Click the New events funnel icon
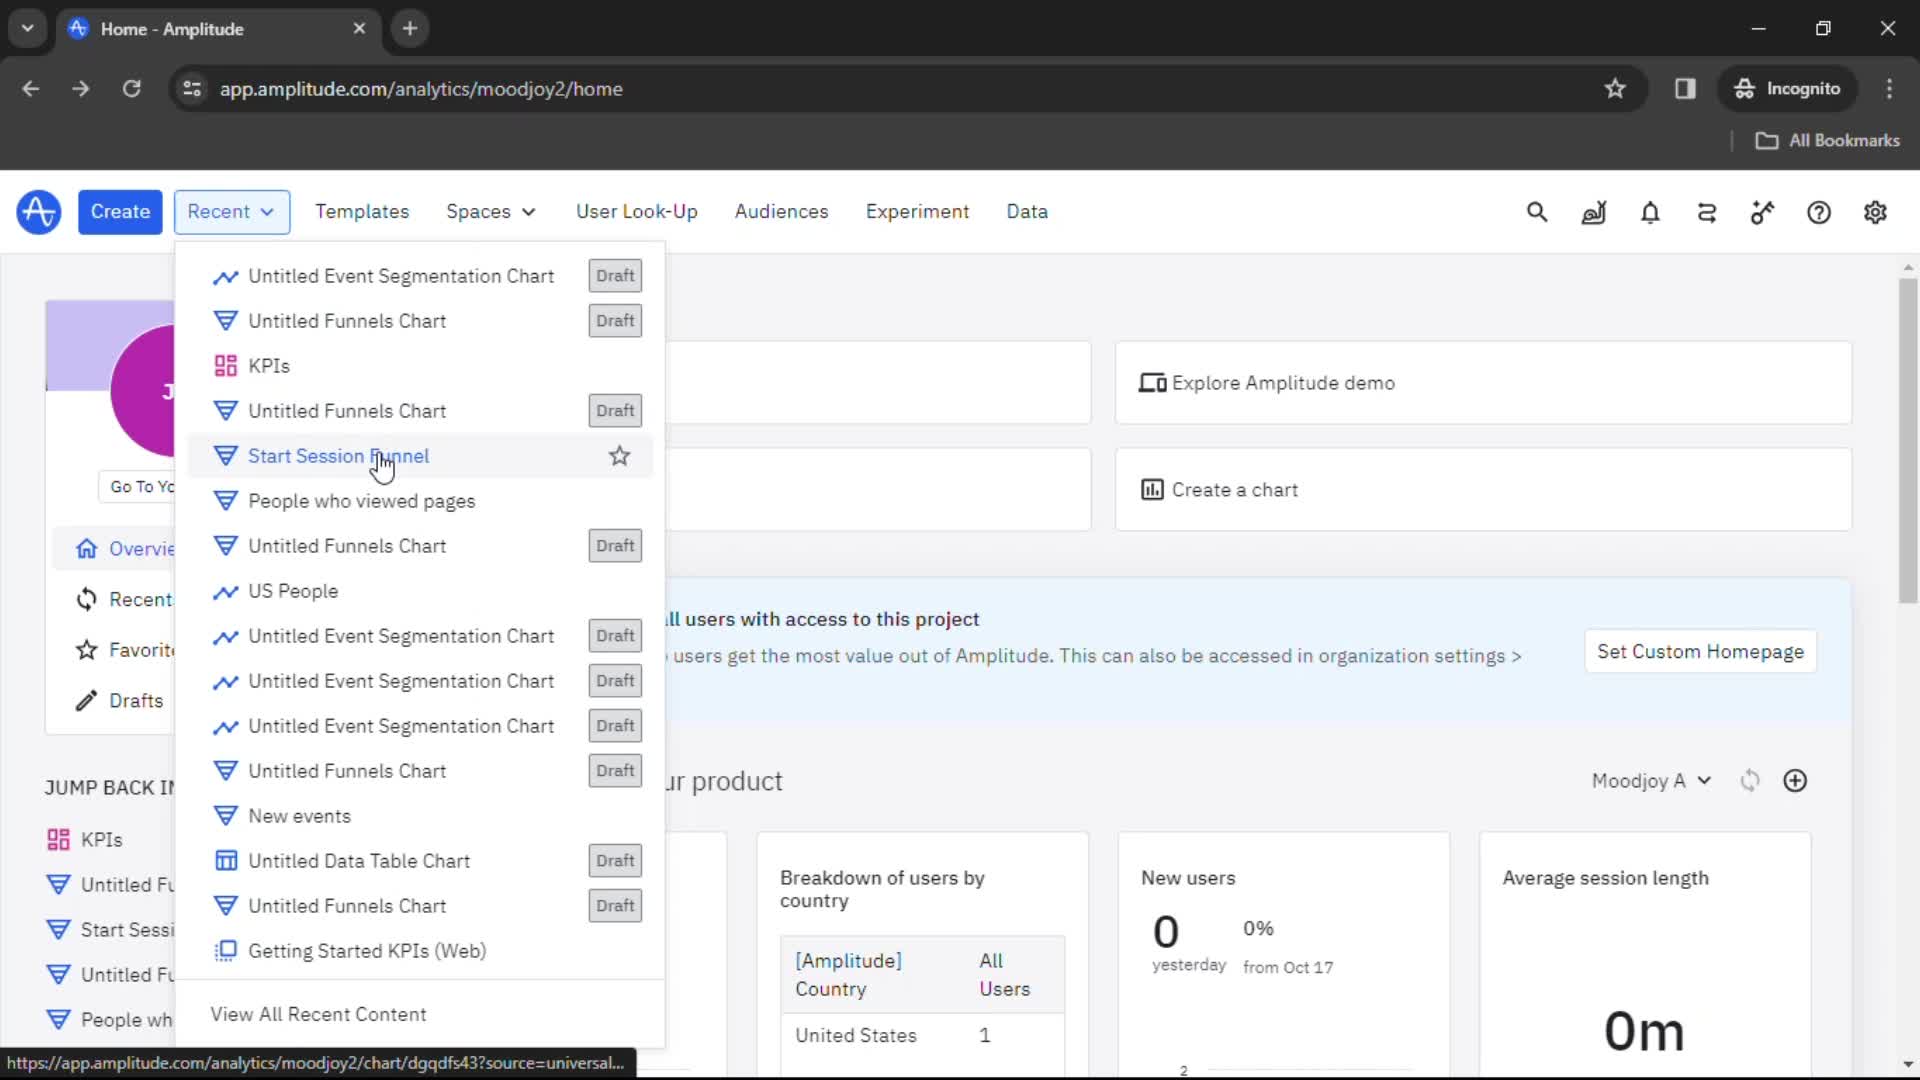1920x1080 pixels. click(226, 816)
